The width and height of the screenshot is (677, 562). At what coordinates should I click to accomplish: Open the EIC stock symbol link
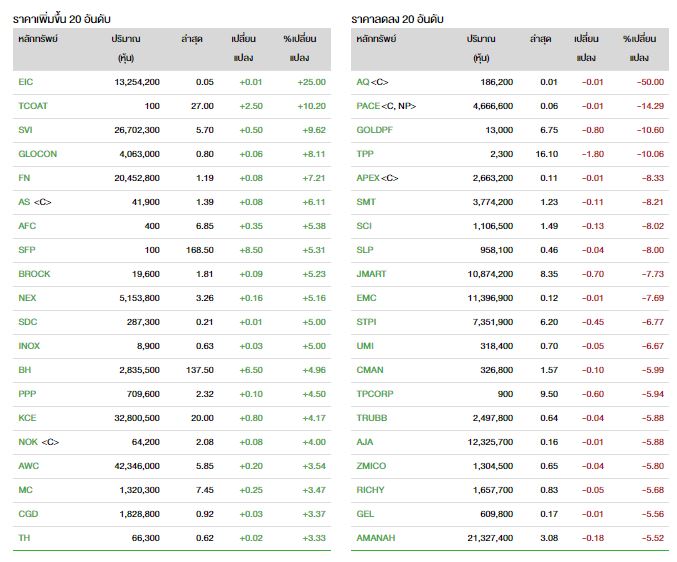tap(25, 81)
